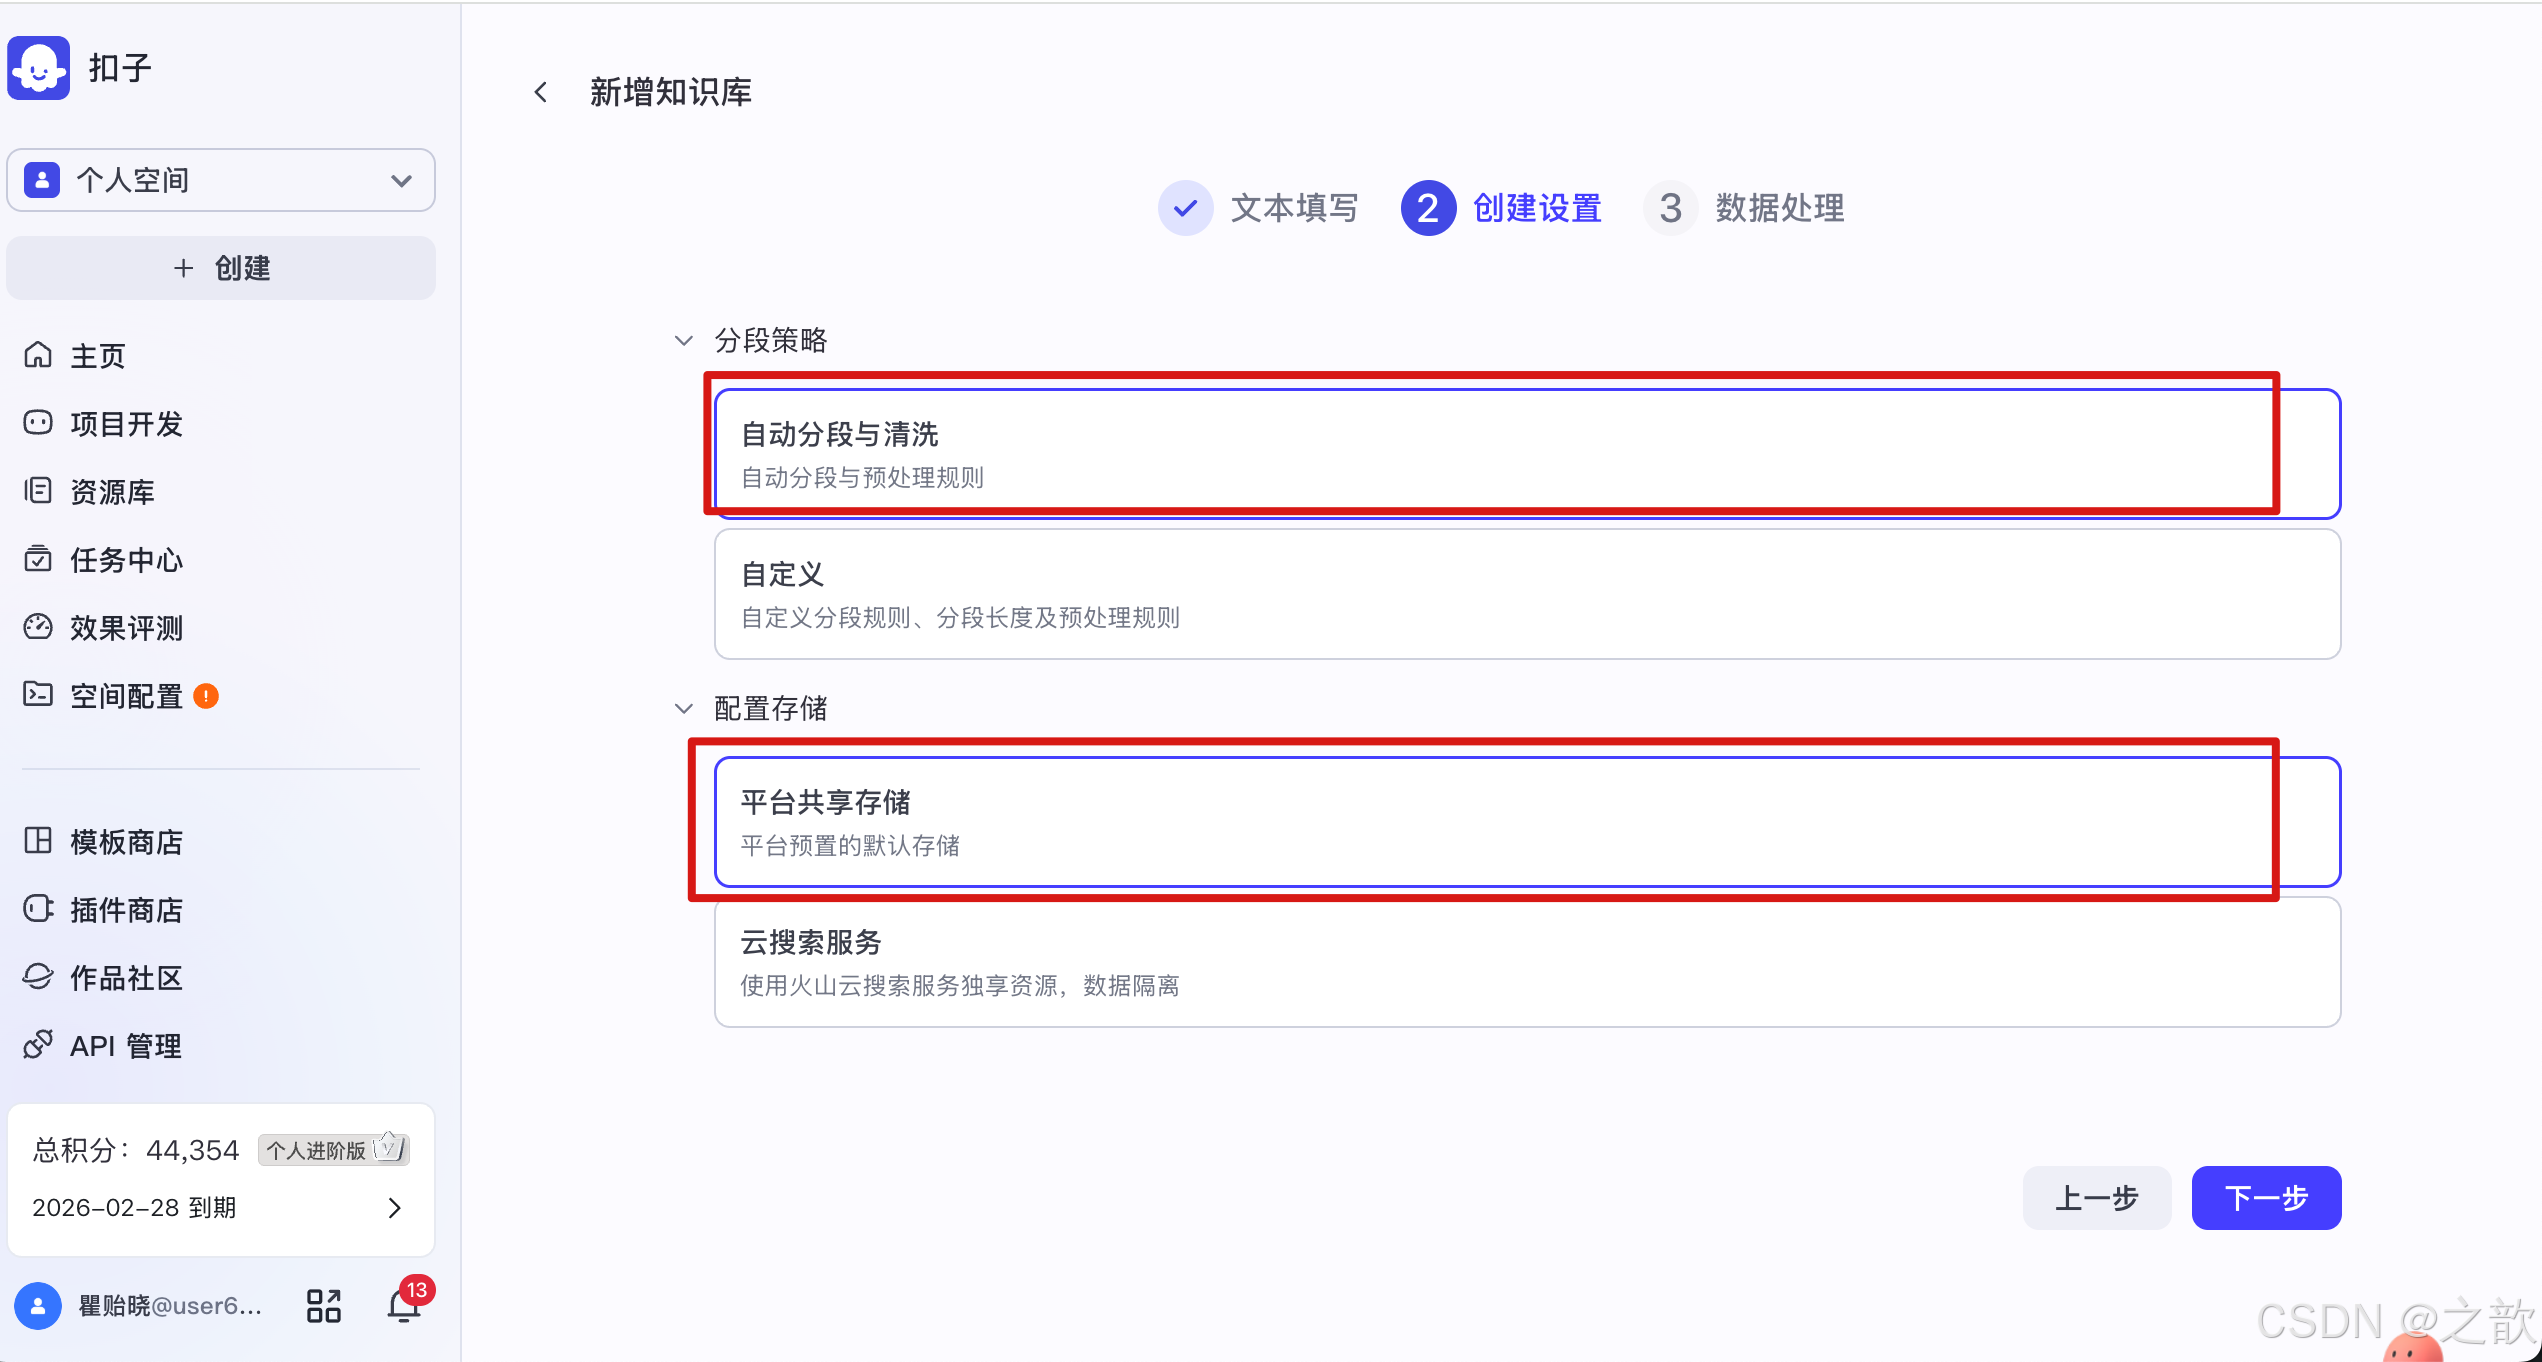Click the 上一步 button
This screenshot has width=2542, height=1362.
2096,1197
